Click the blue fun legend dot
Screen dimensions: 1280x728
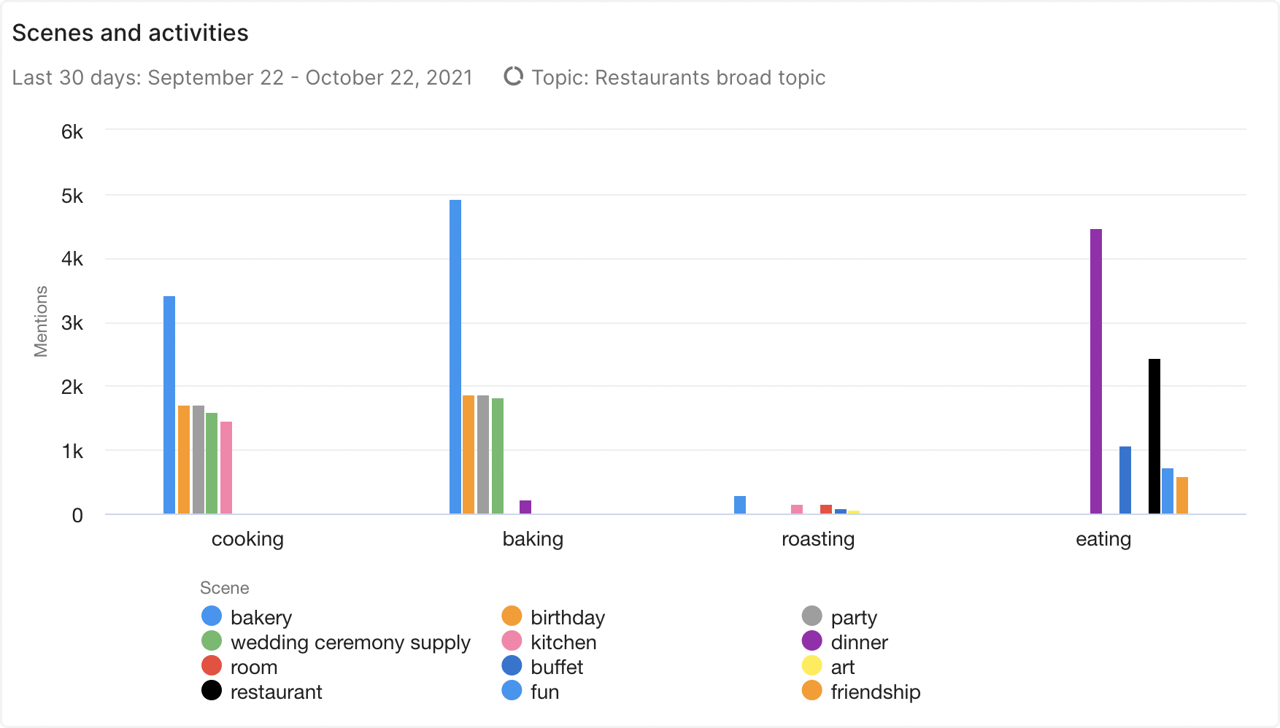pyautogui.click(x=512, y=691)
